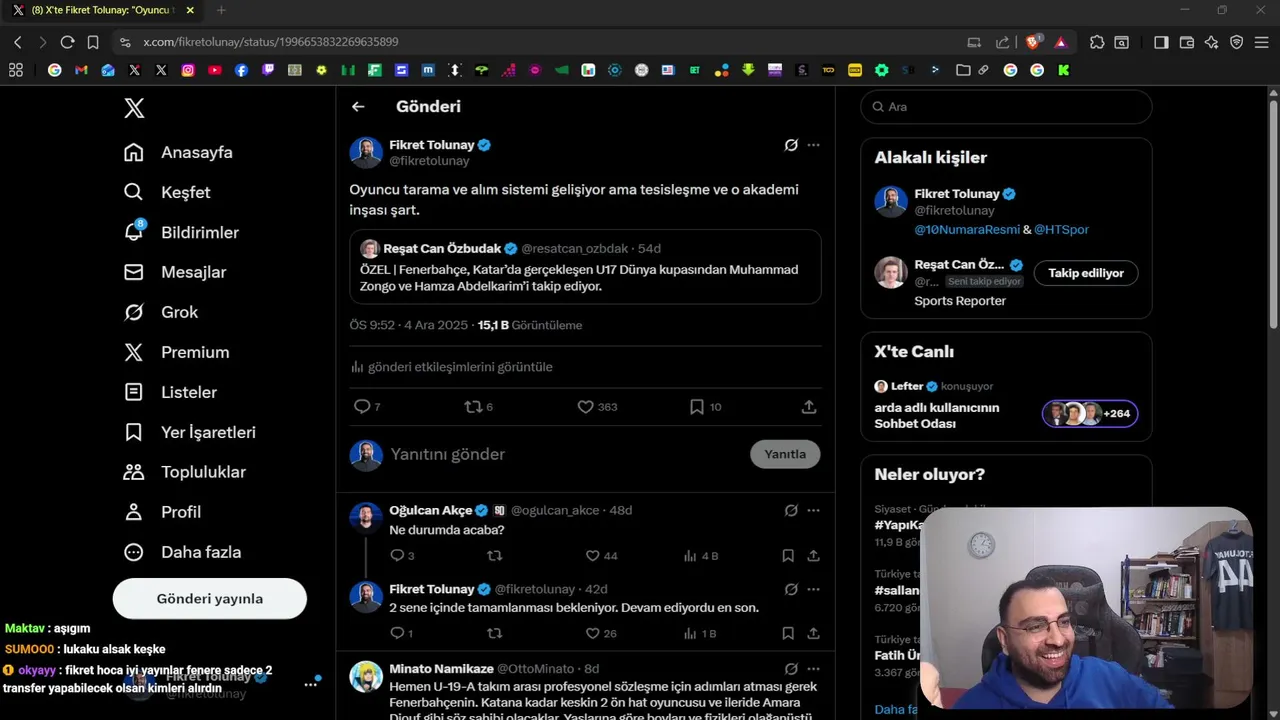Share Oğulcan Akçe's reply
Image resolution: width=1280 pixels, height=720 pixels.
click(813, 556)
